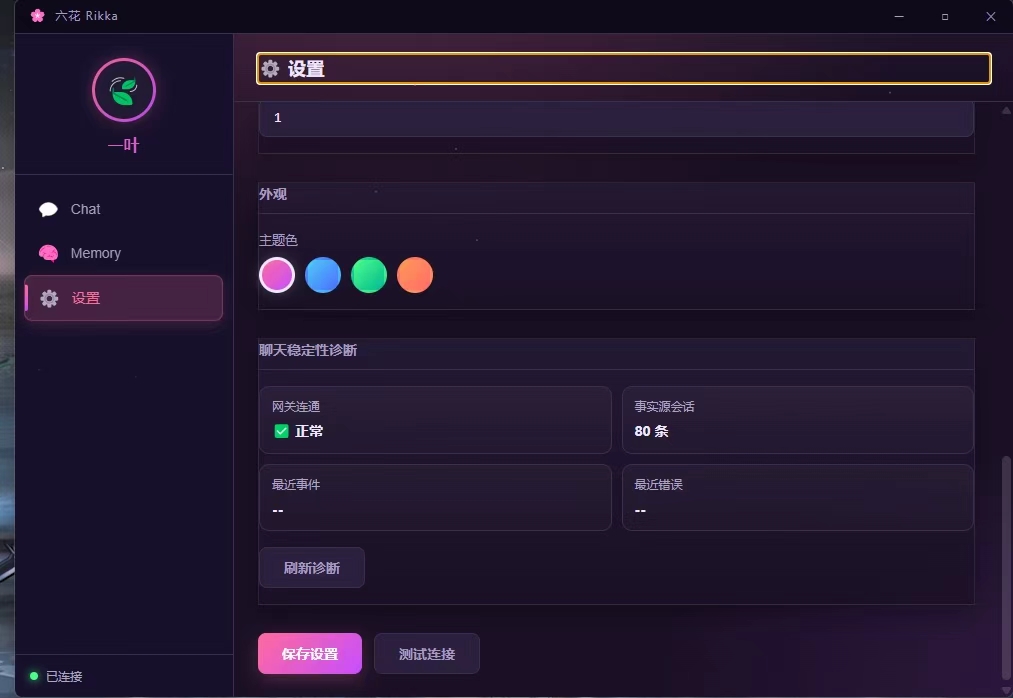Toggle the green checkmark next to 正常
This screenshot has height=698, width=1013.
tap(281, 431)
